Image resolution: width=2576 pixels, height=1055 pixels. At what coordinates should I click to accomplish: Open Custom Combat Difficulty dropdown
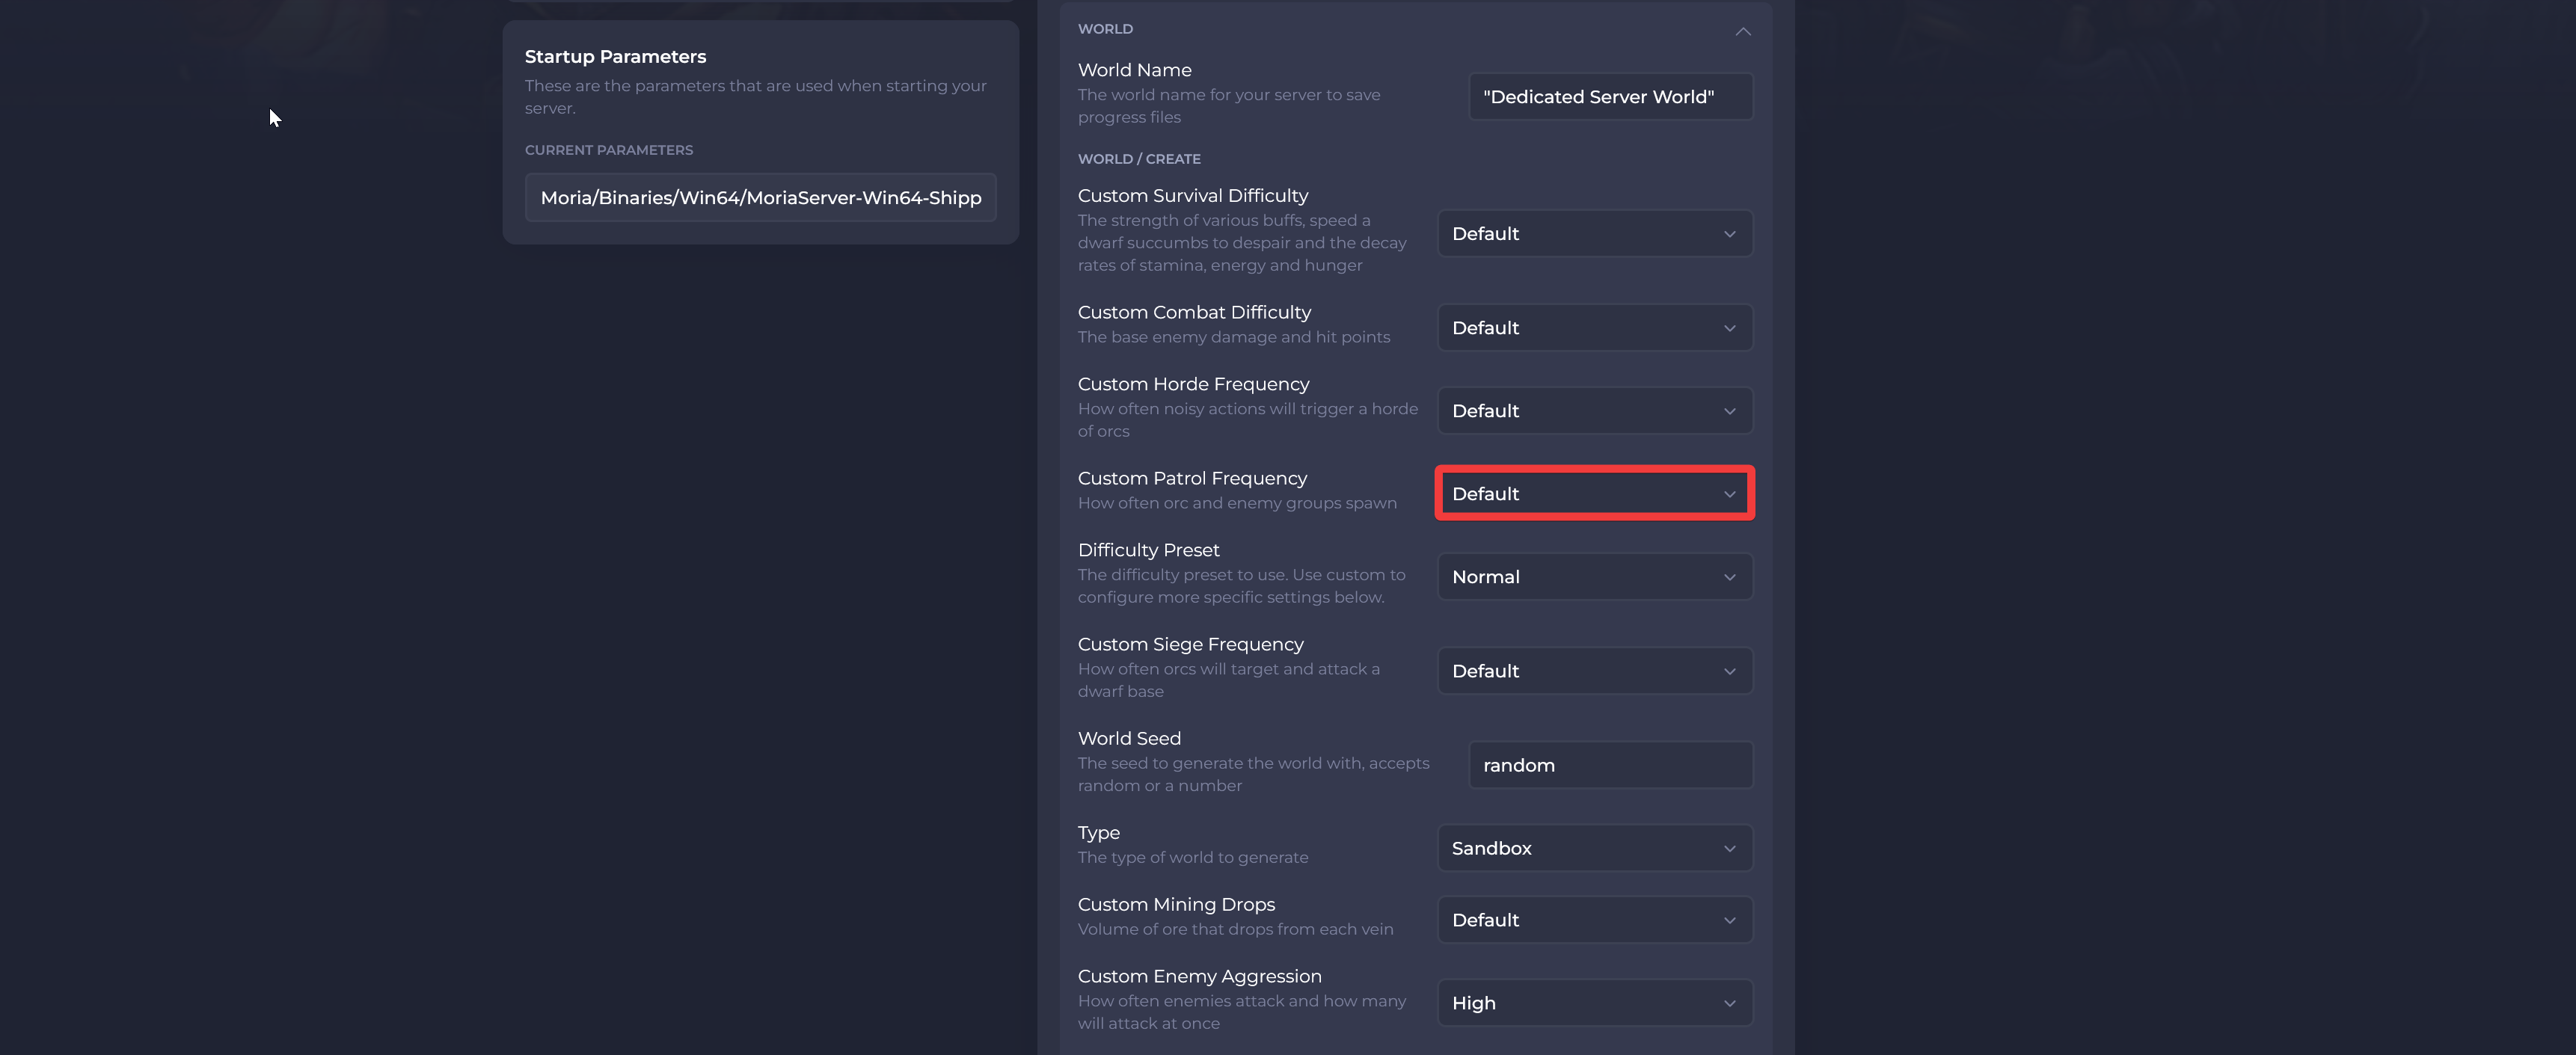[x=1595, y=328]
